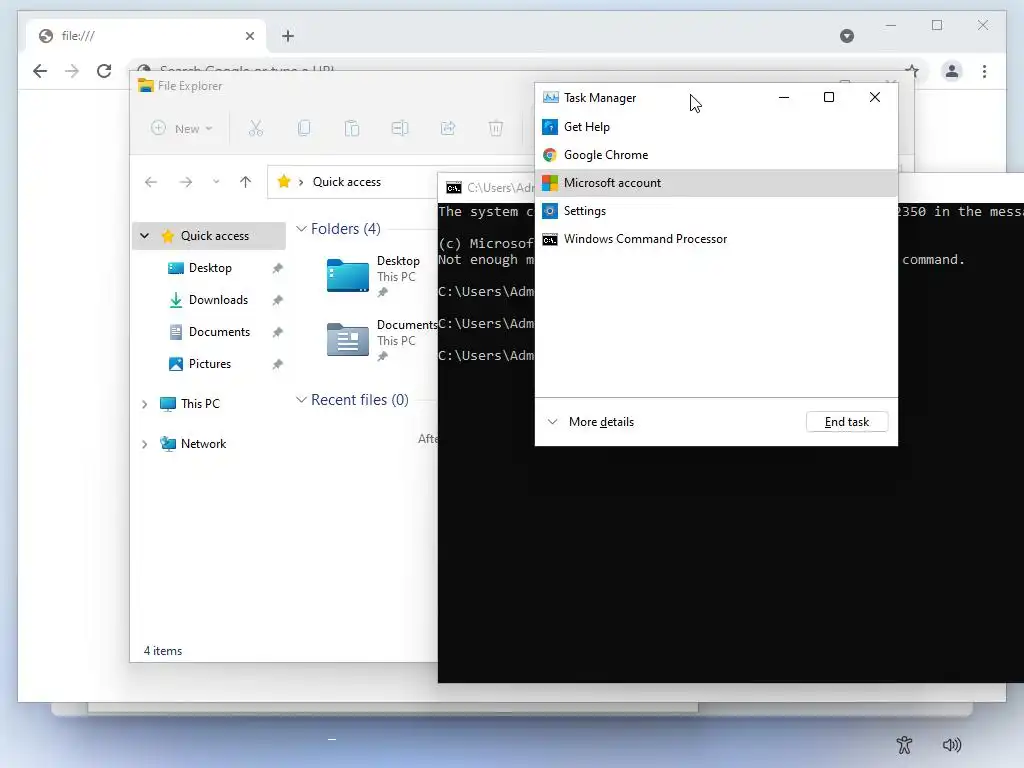The image size is (1024, 768).
Task: Close the file:/// Chrome tab
Action: click(x=249, y=36)
